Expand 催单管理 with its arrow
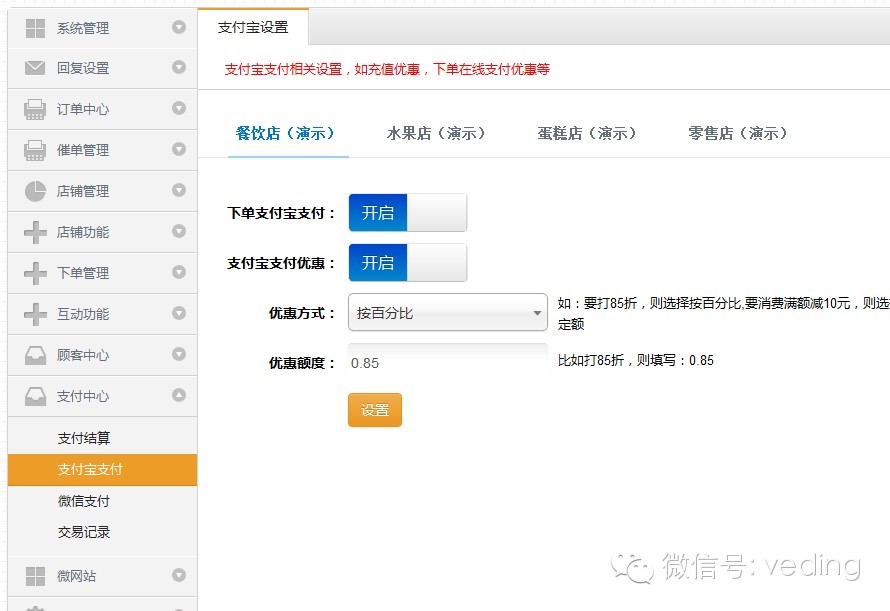The height and width of the screenshot is (611, 890). 179,149
